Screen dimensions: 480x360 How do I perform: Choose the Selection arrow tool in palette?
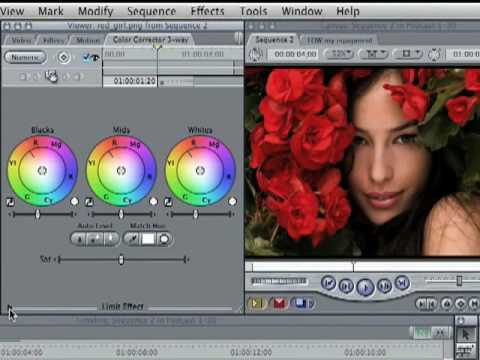point(466,333)
